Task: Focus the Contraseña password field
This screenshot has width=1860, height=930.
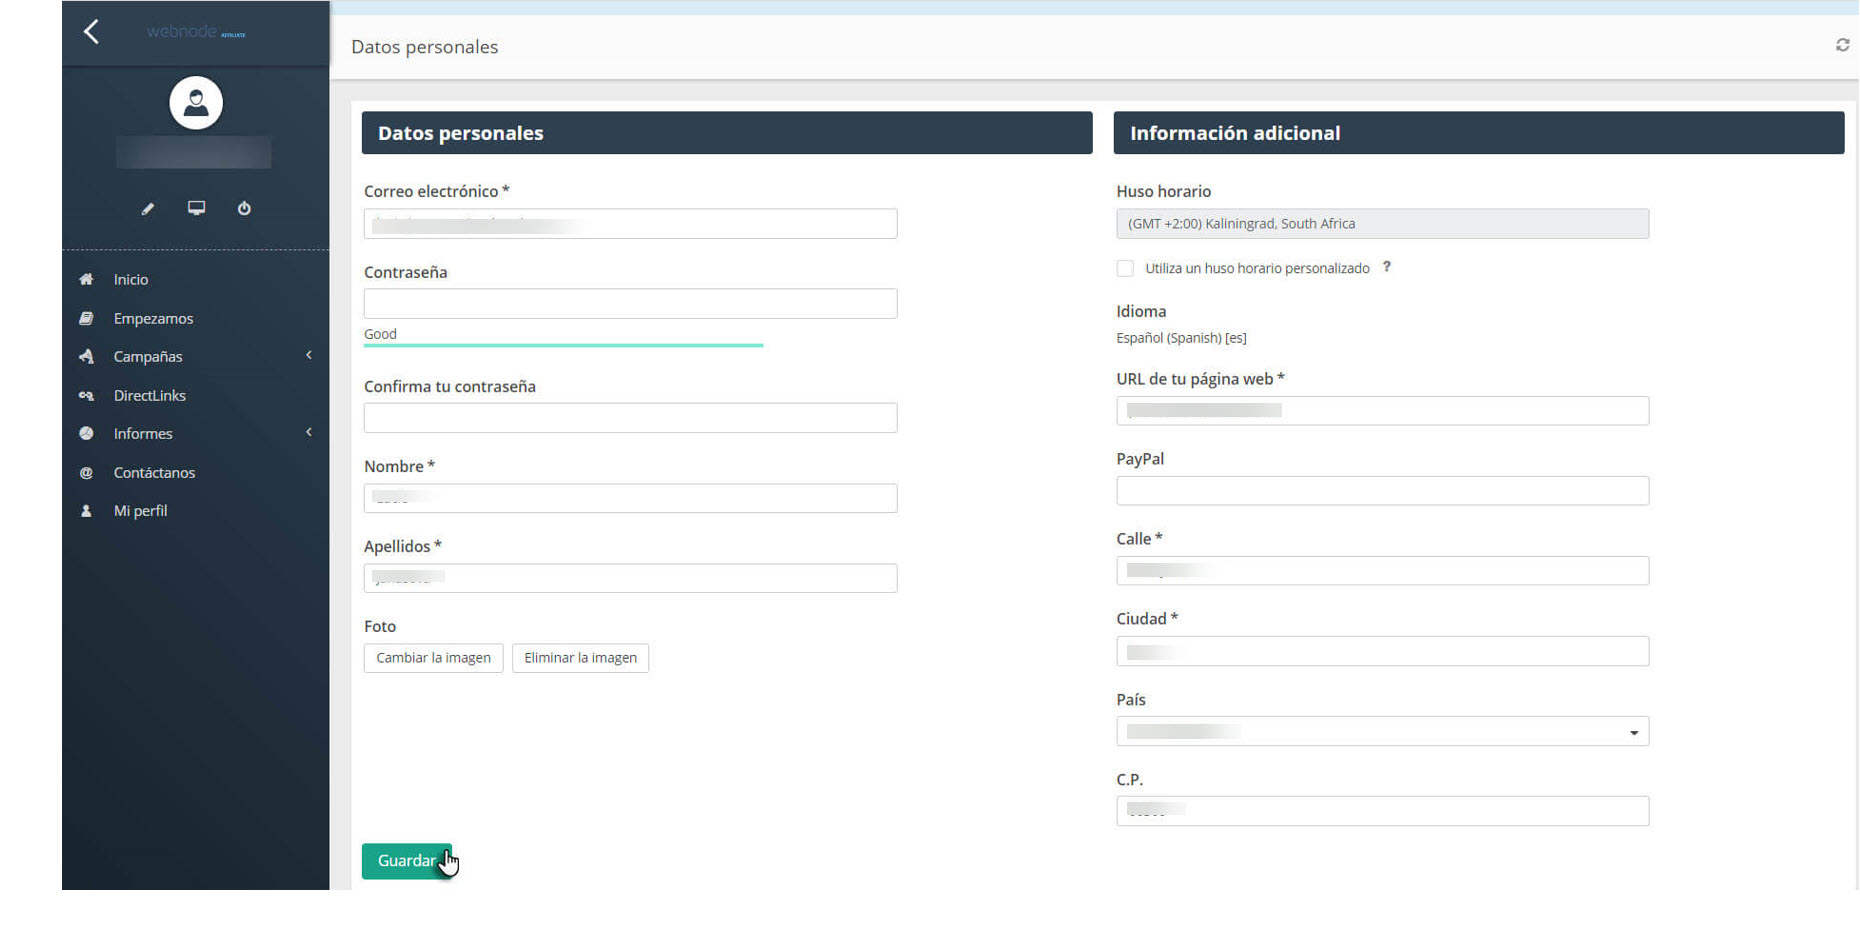Action: [630, 304]
